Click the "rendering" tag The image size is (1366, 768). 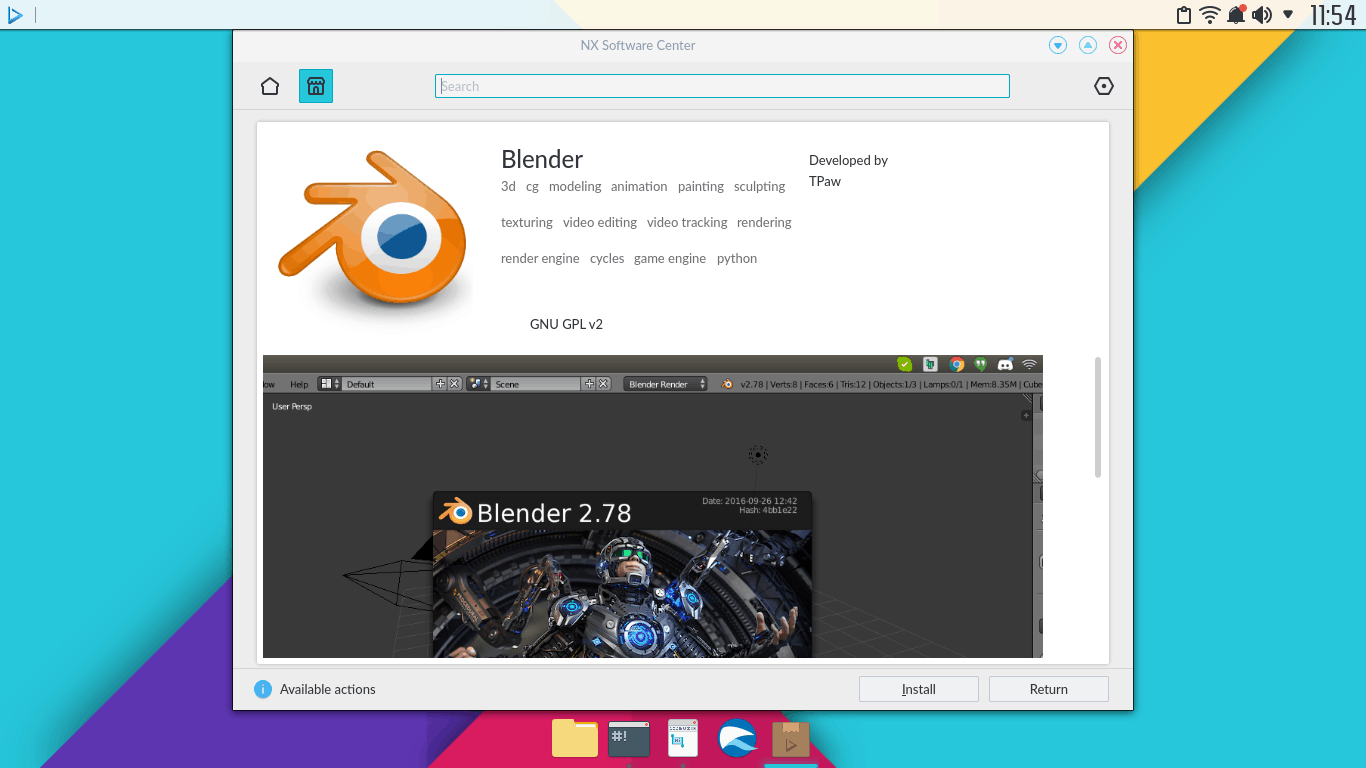tap(764, 222)
